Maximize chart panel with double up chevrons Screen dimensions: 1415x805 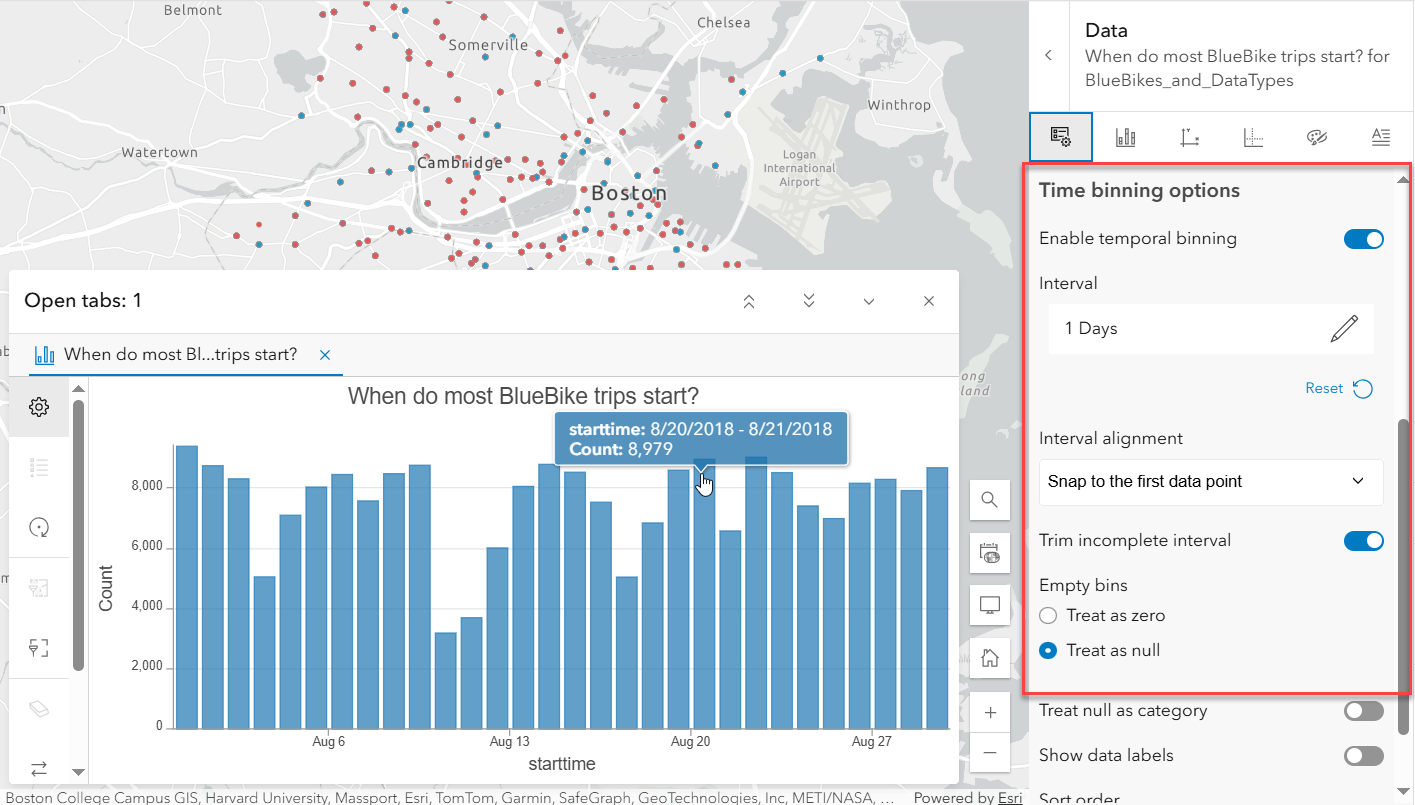point(749,301)
